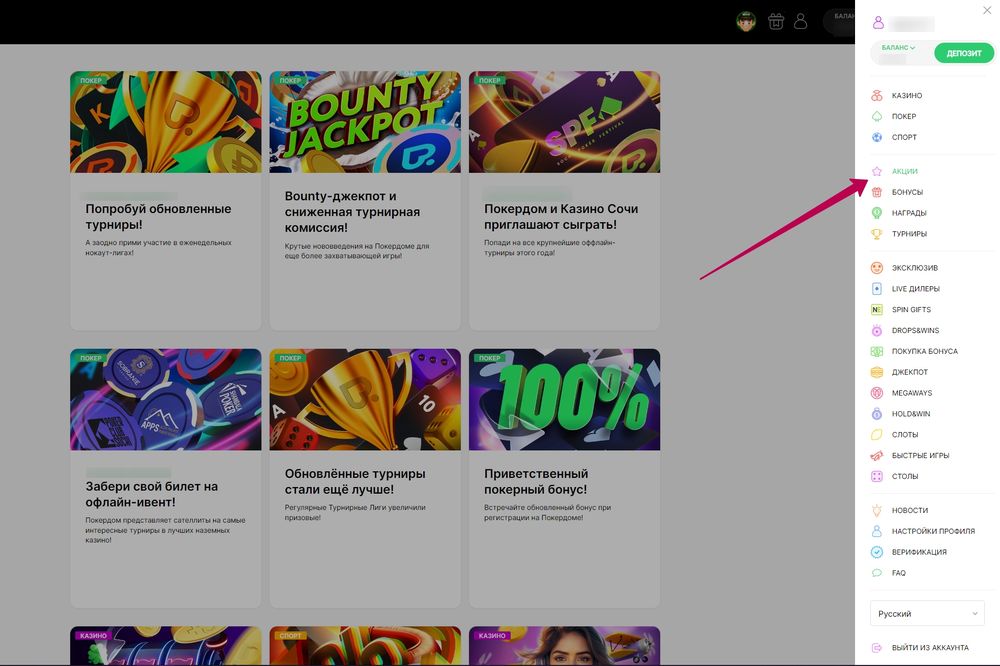Select Live дилеры menu entry
Image resolution: width=1000 pixels, height=666 pixels.
tap(915, 289)
